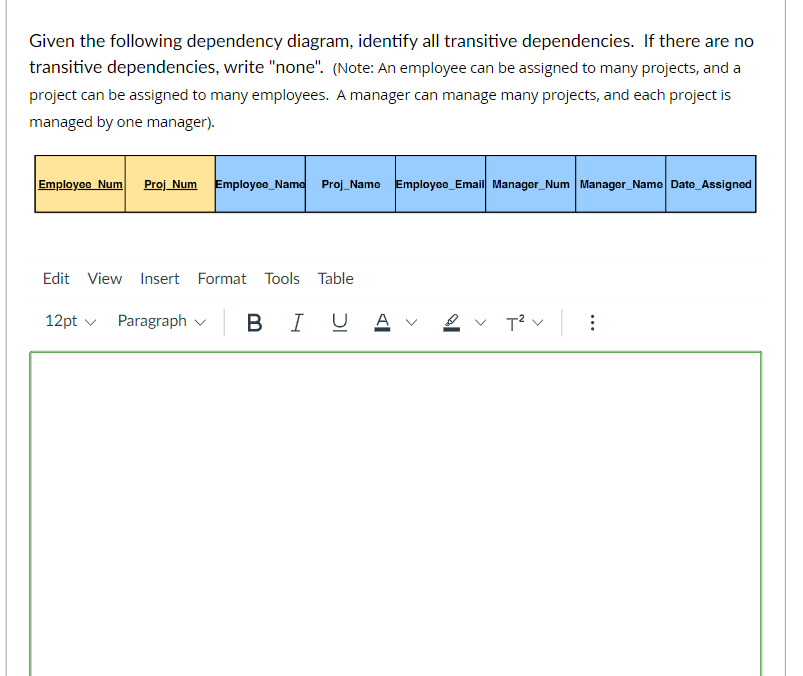Open the View menu

point(104,279)
